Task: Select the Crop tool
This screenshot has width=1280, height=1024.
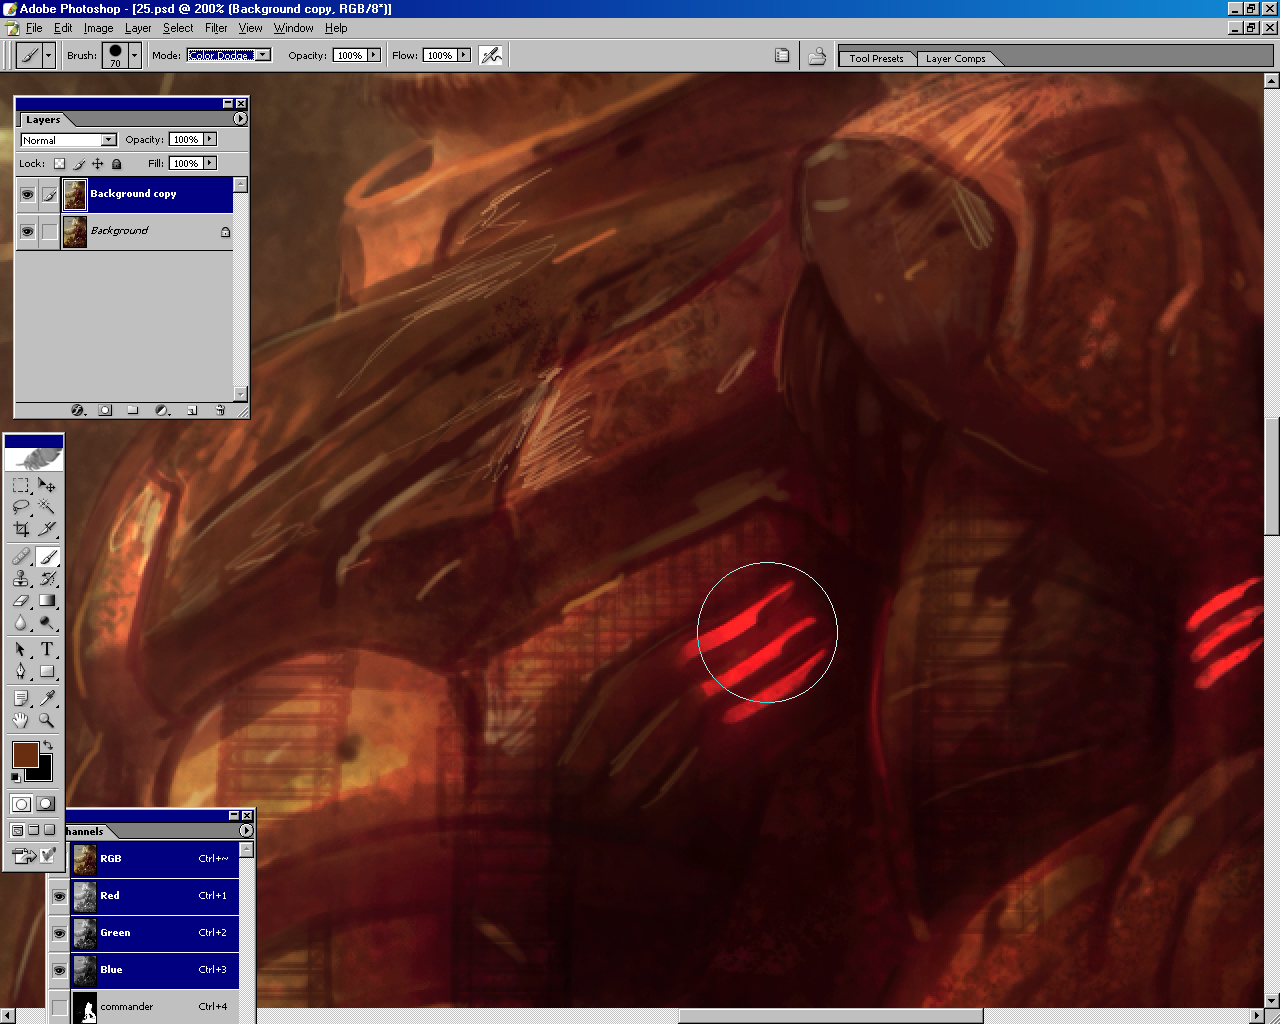Action: (21, 529)
